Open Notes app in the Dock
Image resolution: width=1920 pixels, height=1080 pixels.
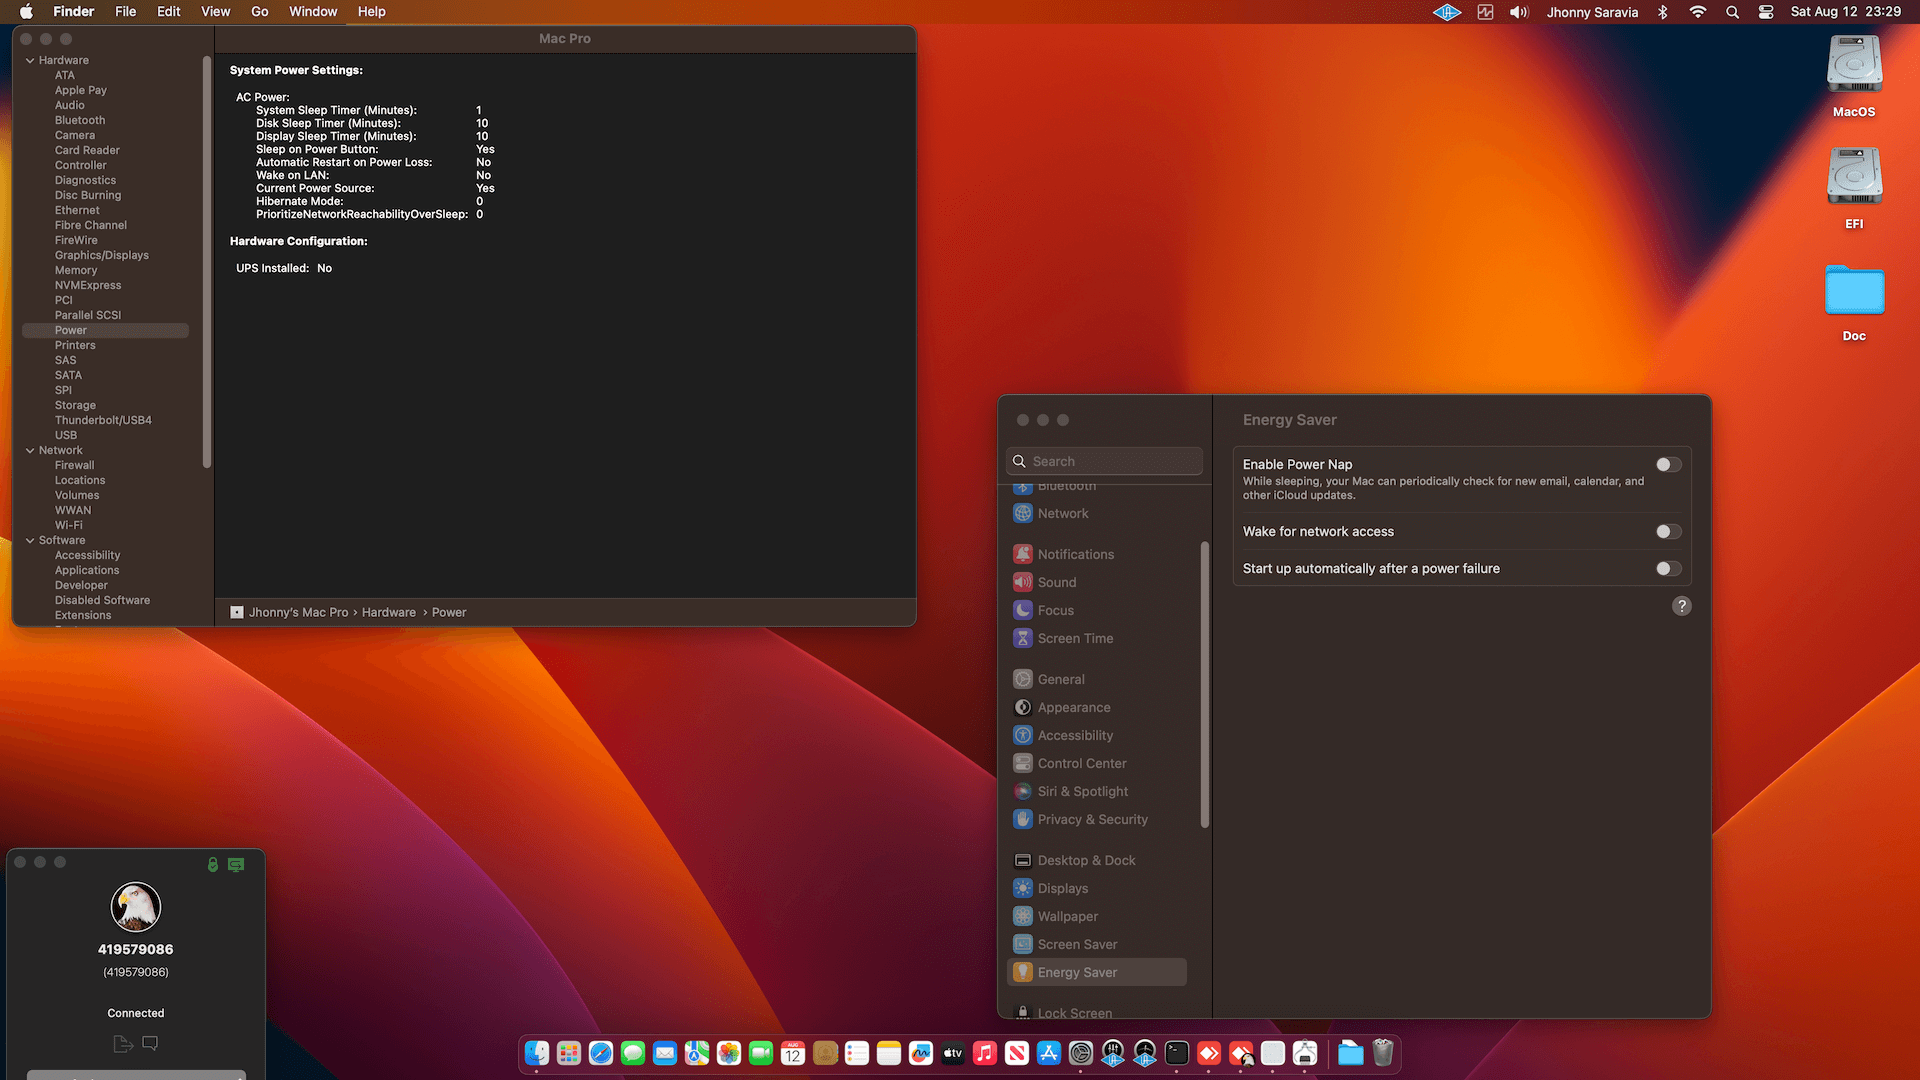pos(889,1053)
